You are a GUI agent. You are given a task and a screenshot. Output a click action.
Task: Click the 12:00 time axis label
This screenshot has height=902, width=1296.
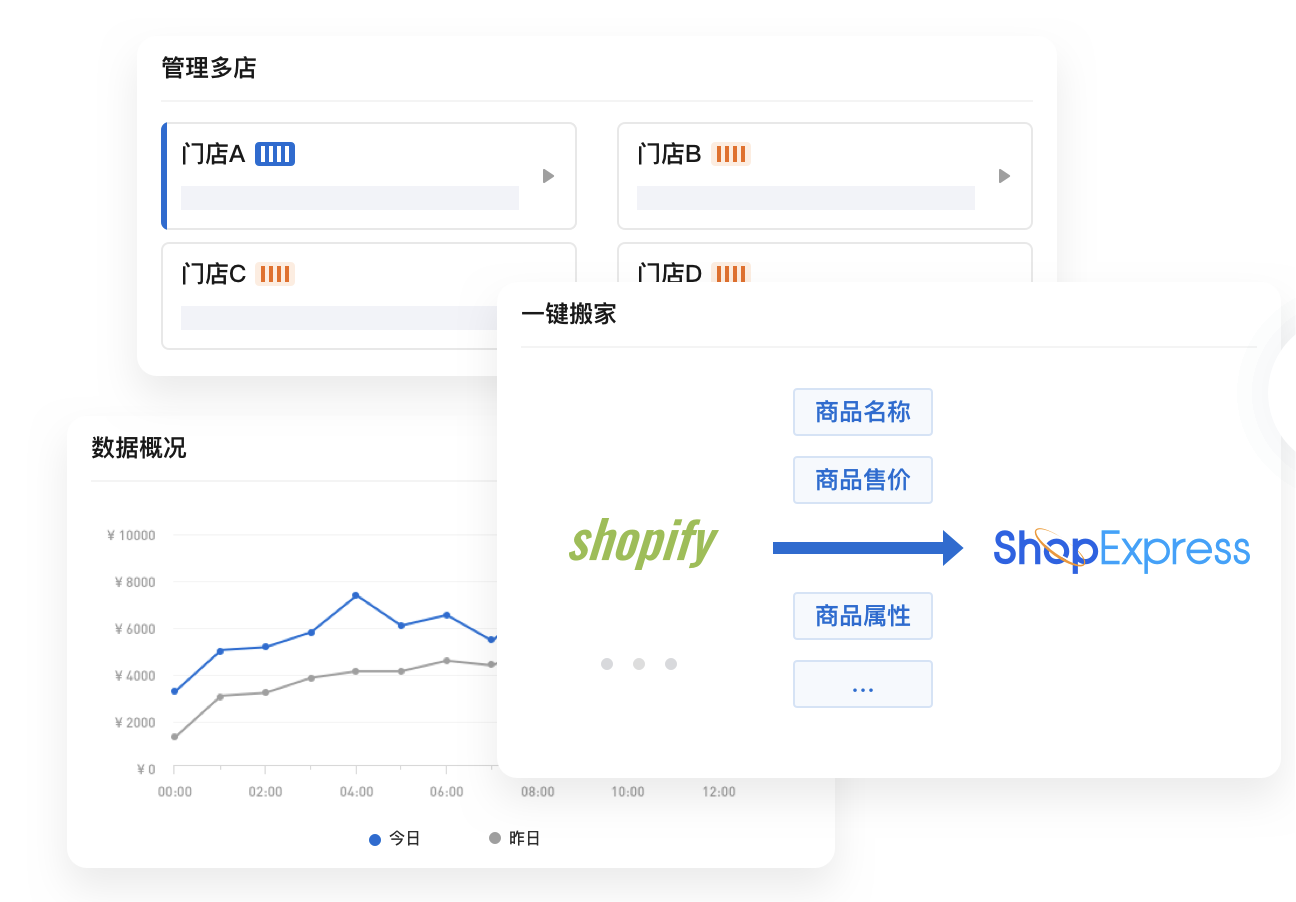coord(719,792)
